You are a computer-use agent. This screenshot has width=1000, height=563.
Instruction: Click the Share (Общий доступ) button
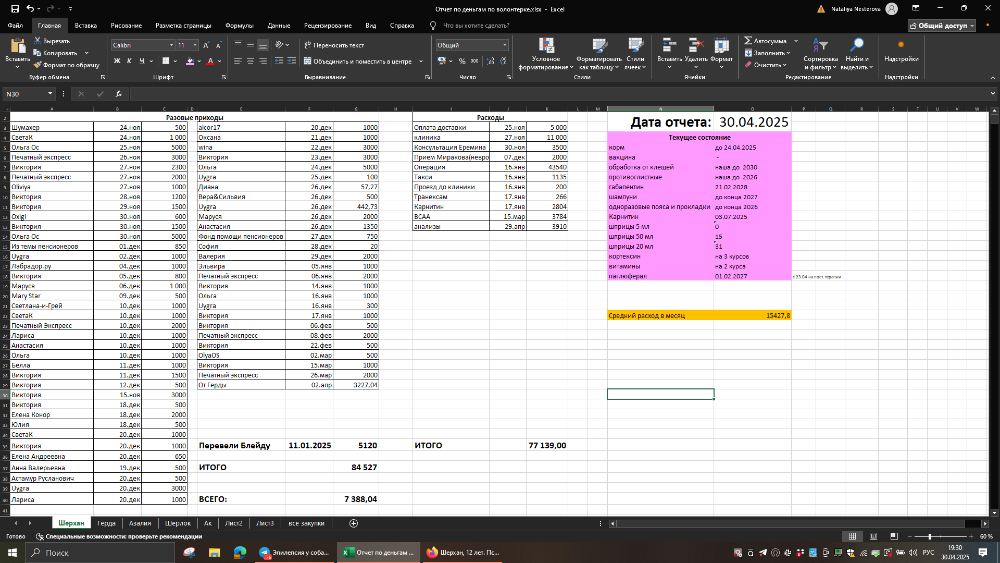click(x=941, y=24)
